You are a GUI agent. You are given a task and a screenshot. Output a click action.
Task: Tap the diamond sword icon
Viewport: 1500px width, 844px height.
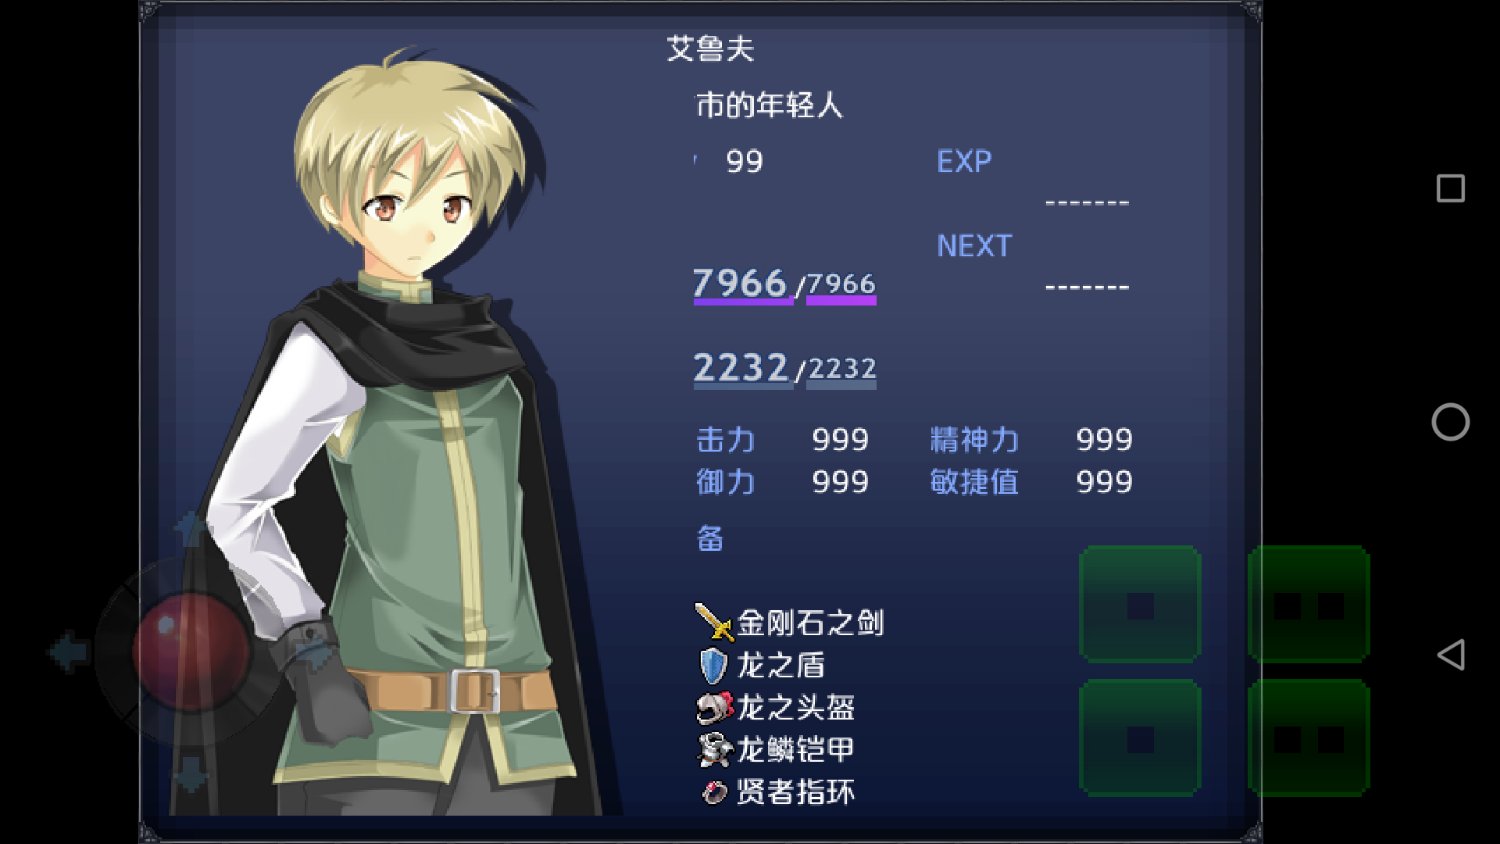(x=714, y=622)
